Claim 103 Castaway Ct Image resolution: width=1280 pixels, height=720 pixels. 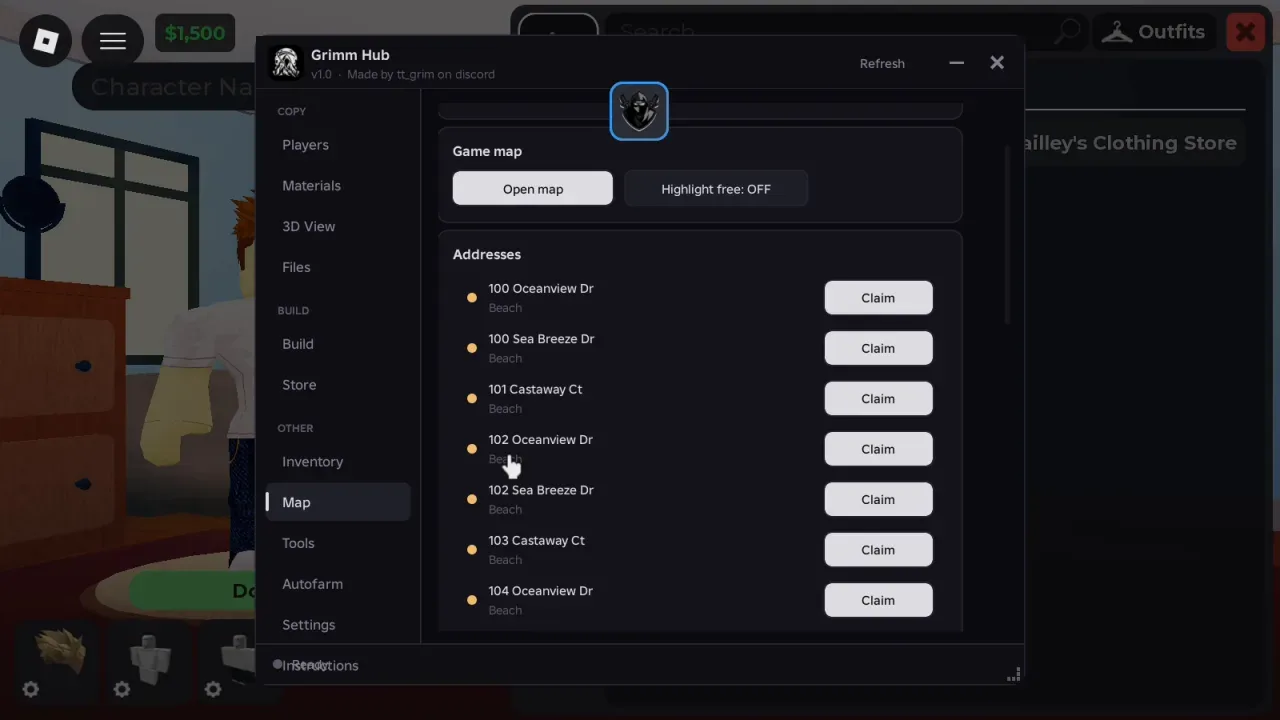pyautogui.click(x=878, y=550)
